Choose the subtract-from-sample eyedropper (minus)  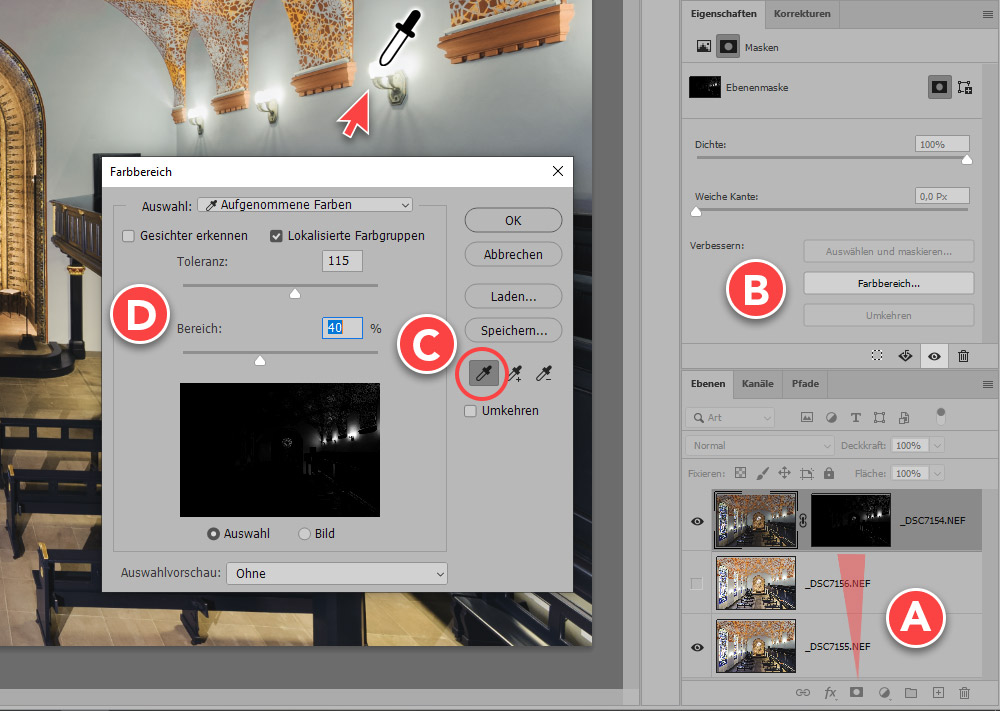(545, 374)
